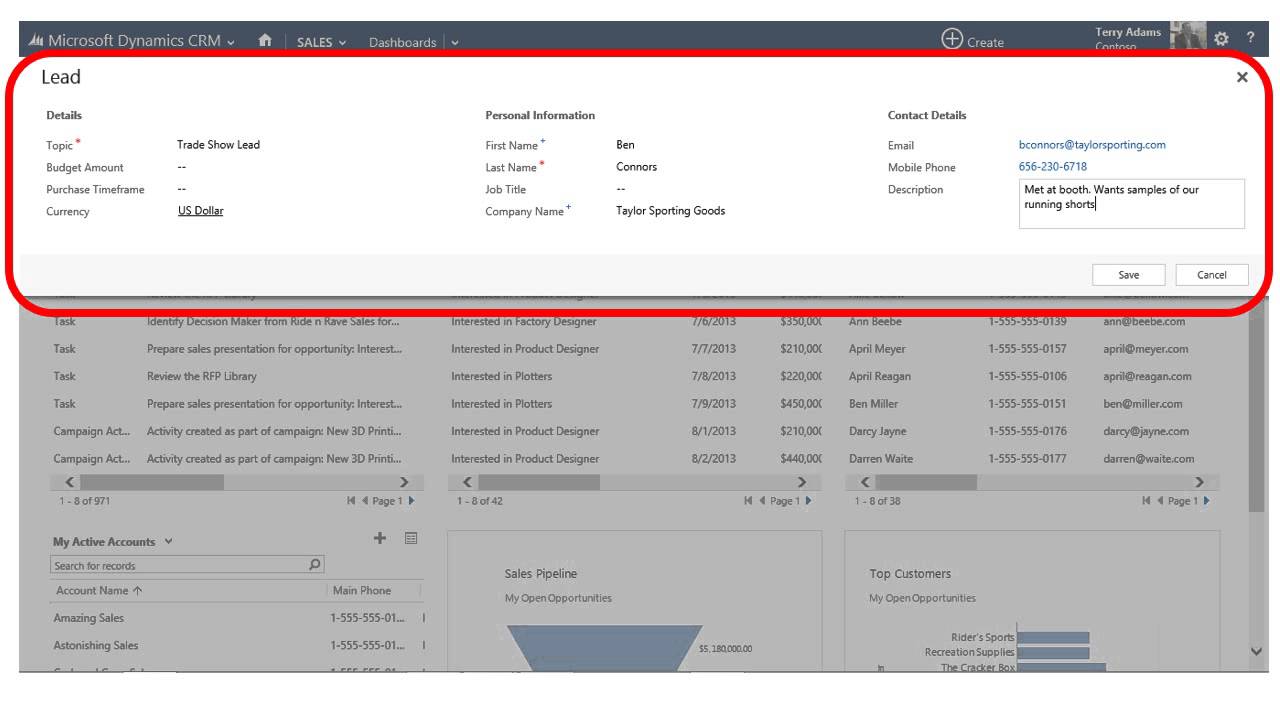The height and width of the screenshot is (720, 1280).
Task: Sort by Account Name column header
Action: (x=99, y=590)
